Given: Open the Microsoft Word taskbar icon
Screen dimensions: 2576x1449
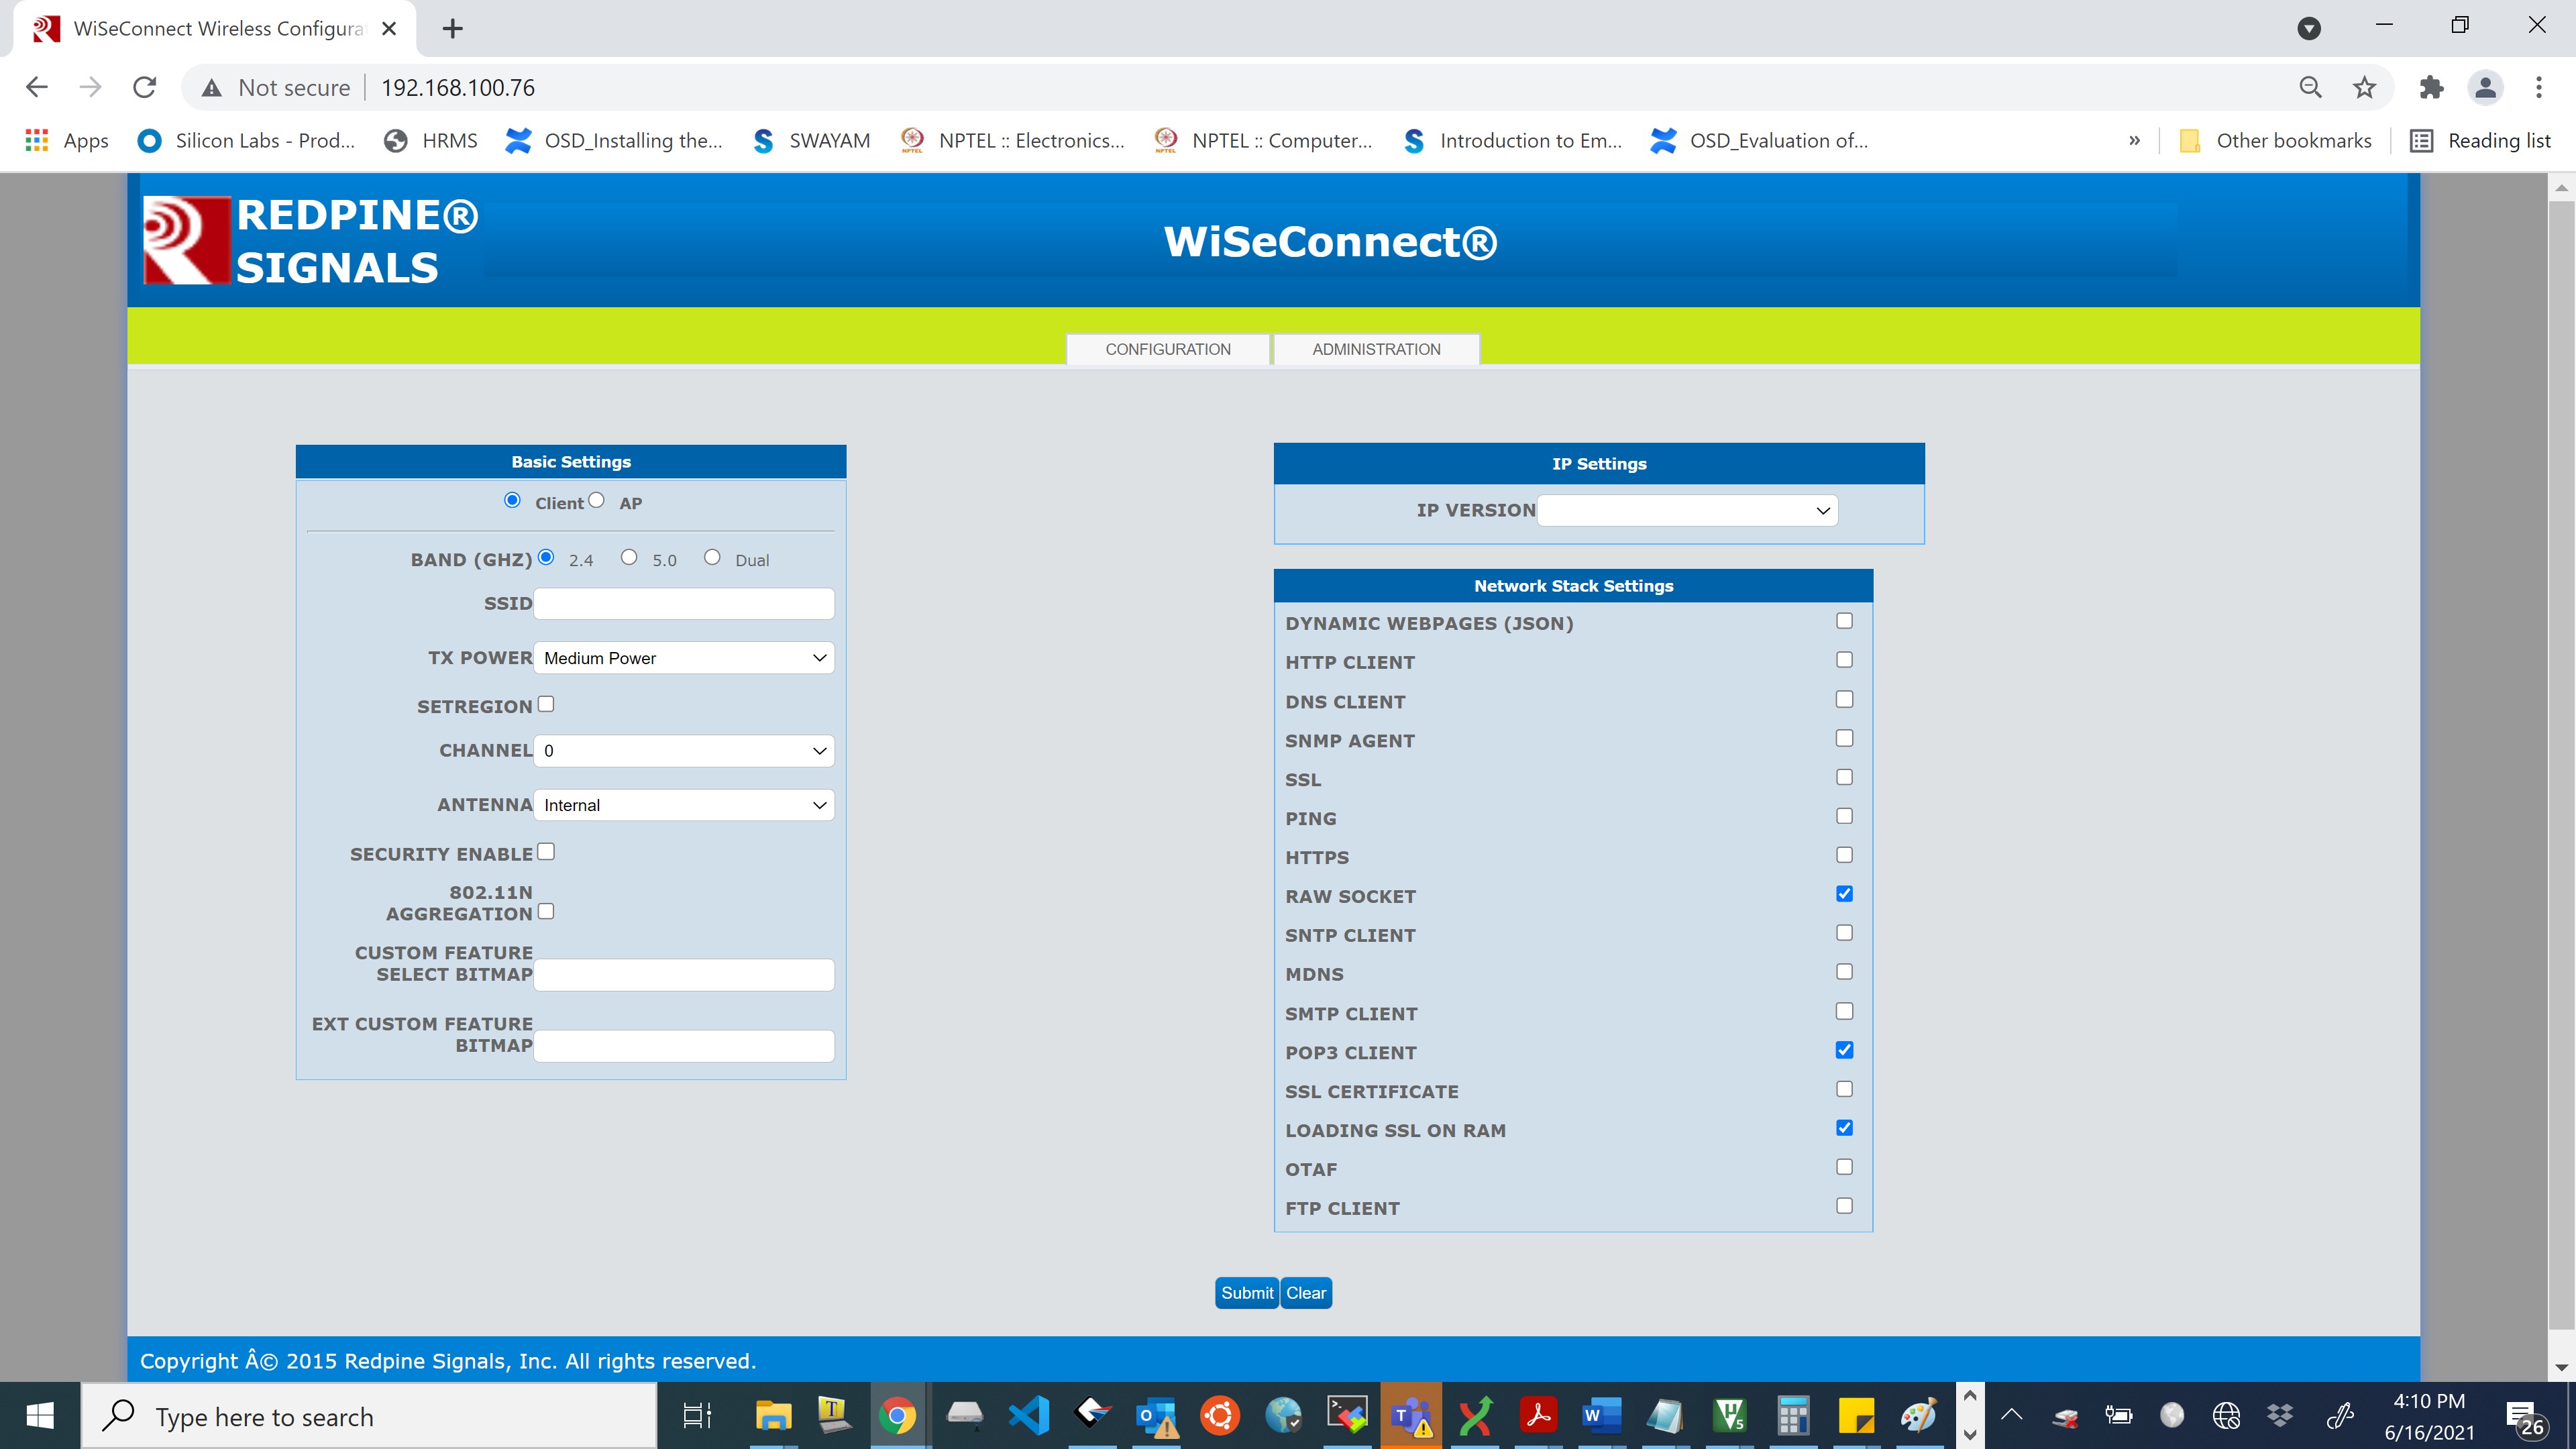Looking at the screenshot, I should point(1600,1415).
